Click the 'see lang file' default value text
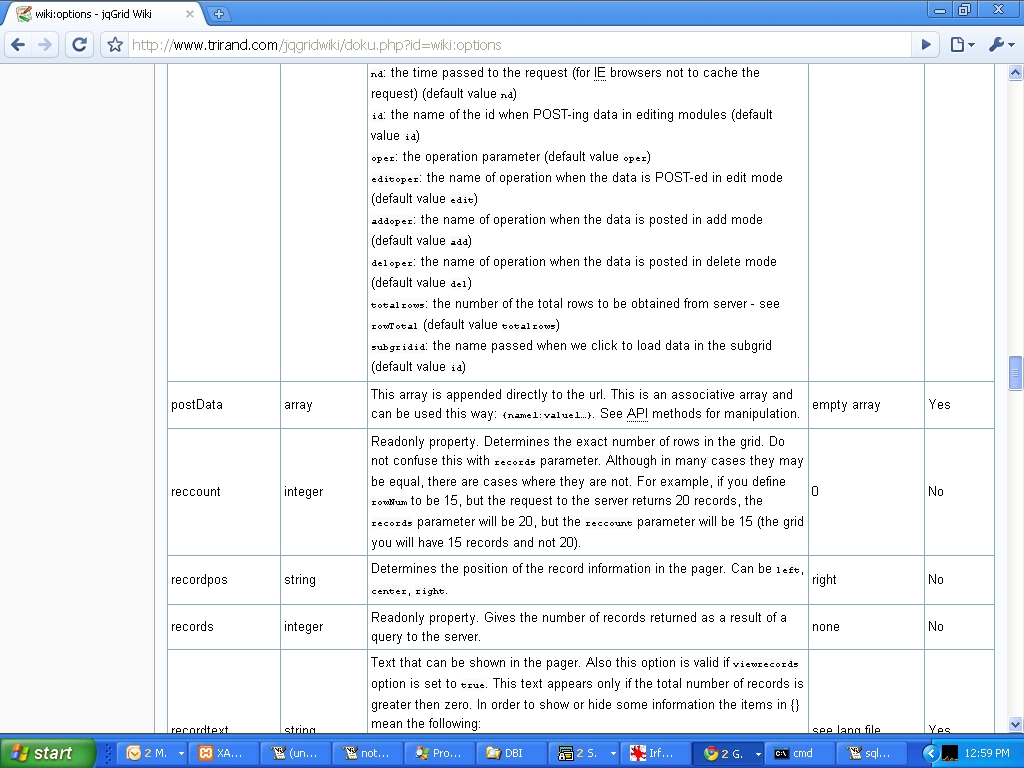 [x=846, y=729]
